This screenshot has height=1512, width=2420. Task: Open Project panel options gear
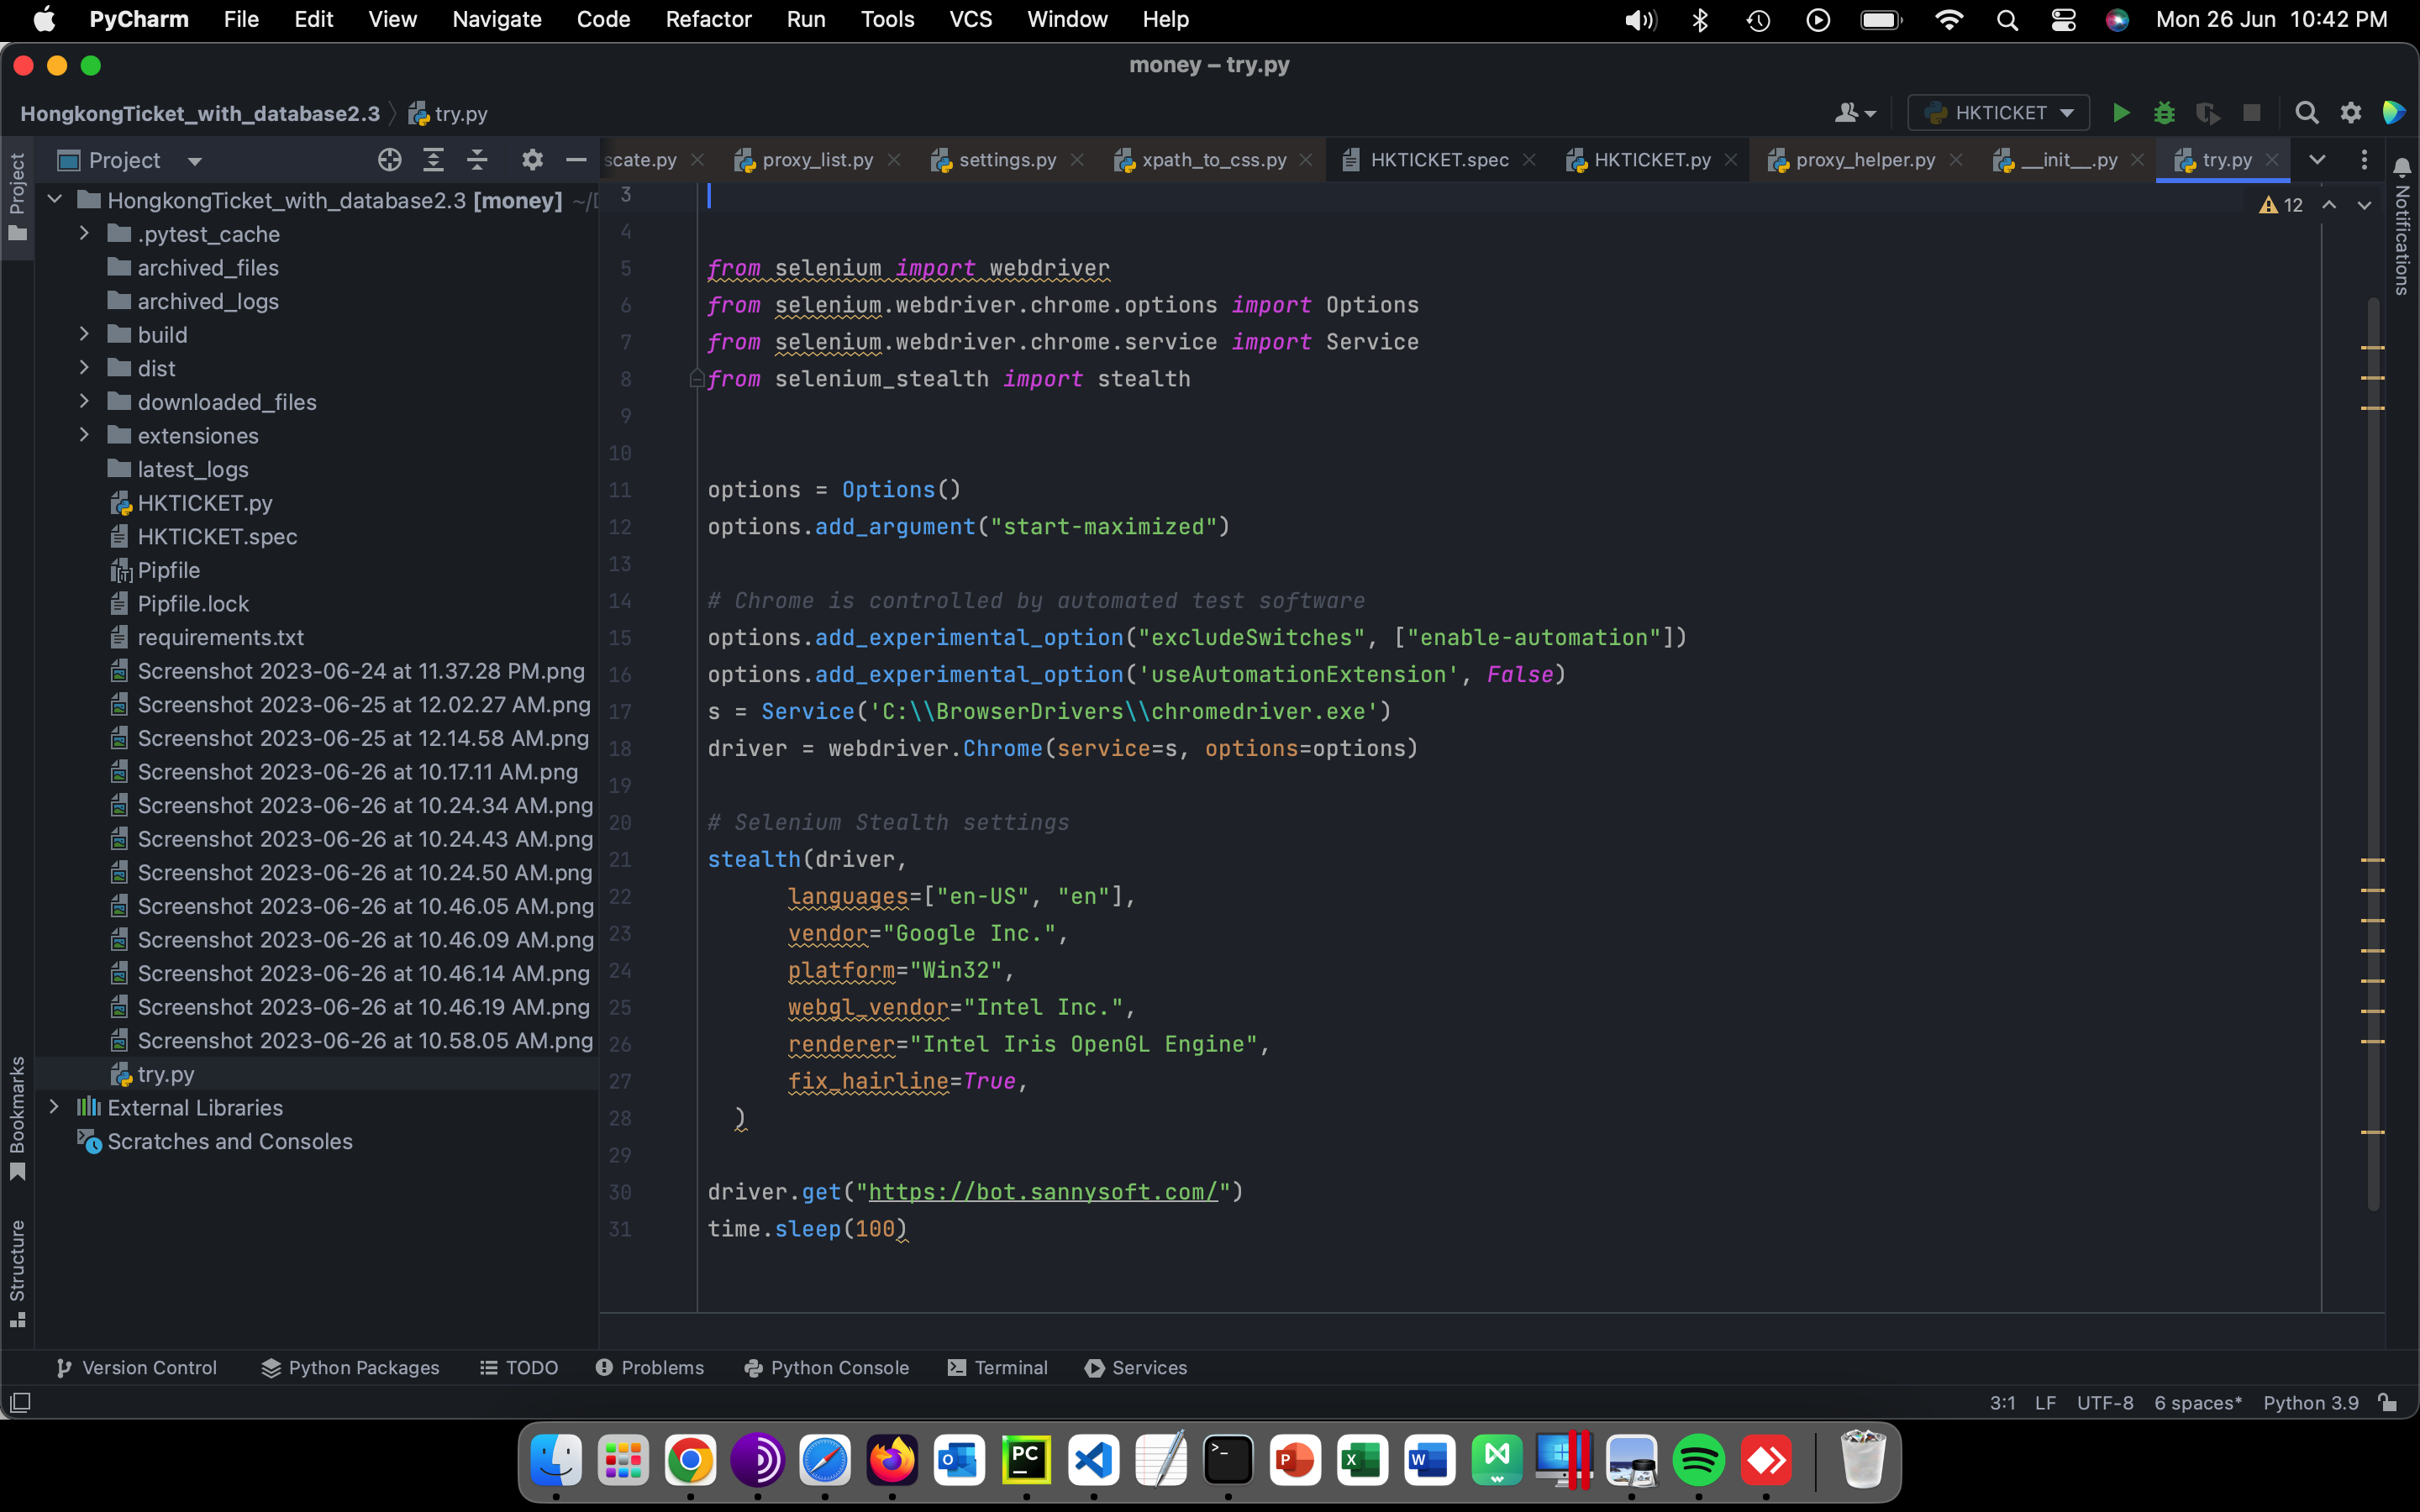(532, 160)
